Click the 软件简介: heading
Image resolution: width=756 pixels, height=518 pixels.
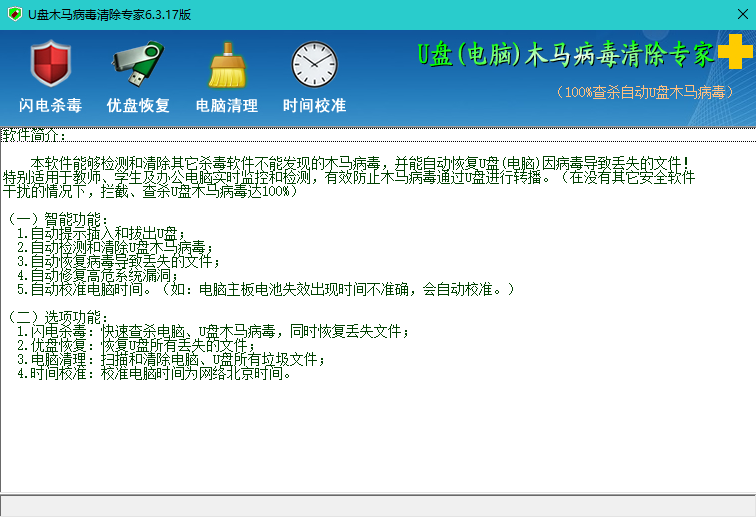click(x=34, y=135)
